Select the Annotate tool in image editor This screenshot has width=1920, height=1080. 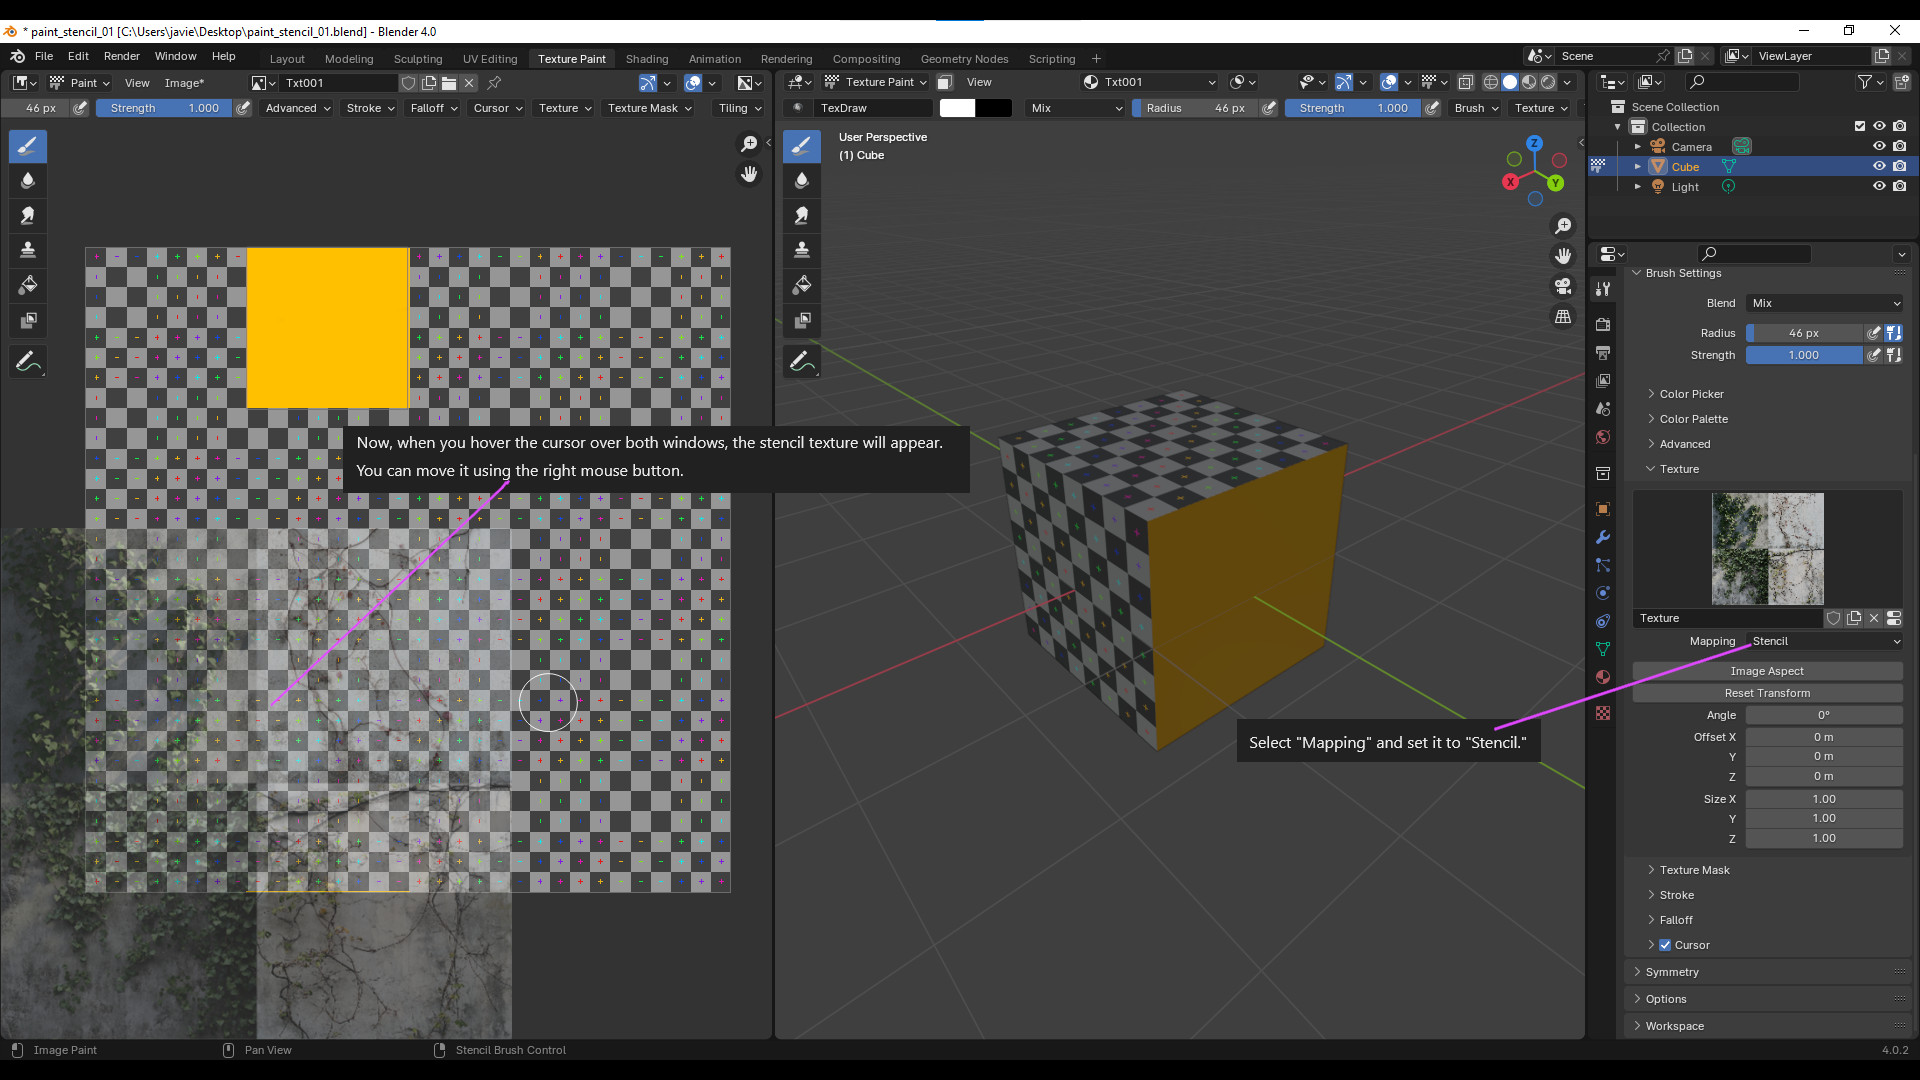28,362
